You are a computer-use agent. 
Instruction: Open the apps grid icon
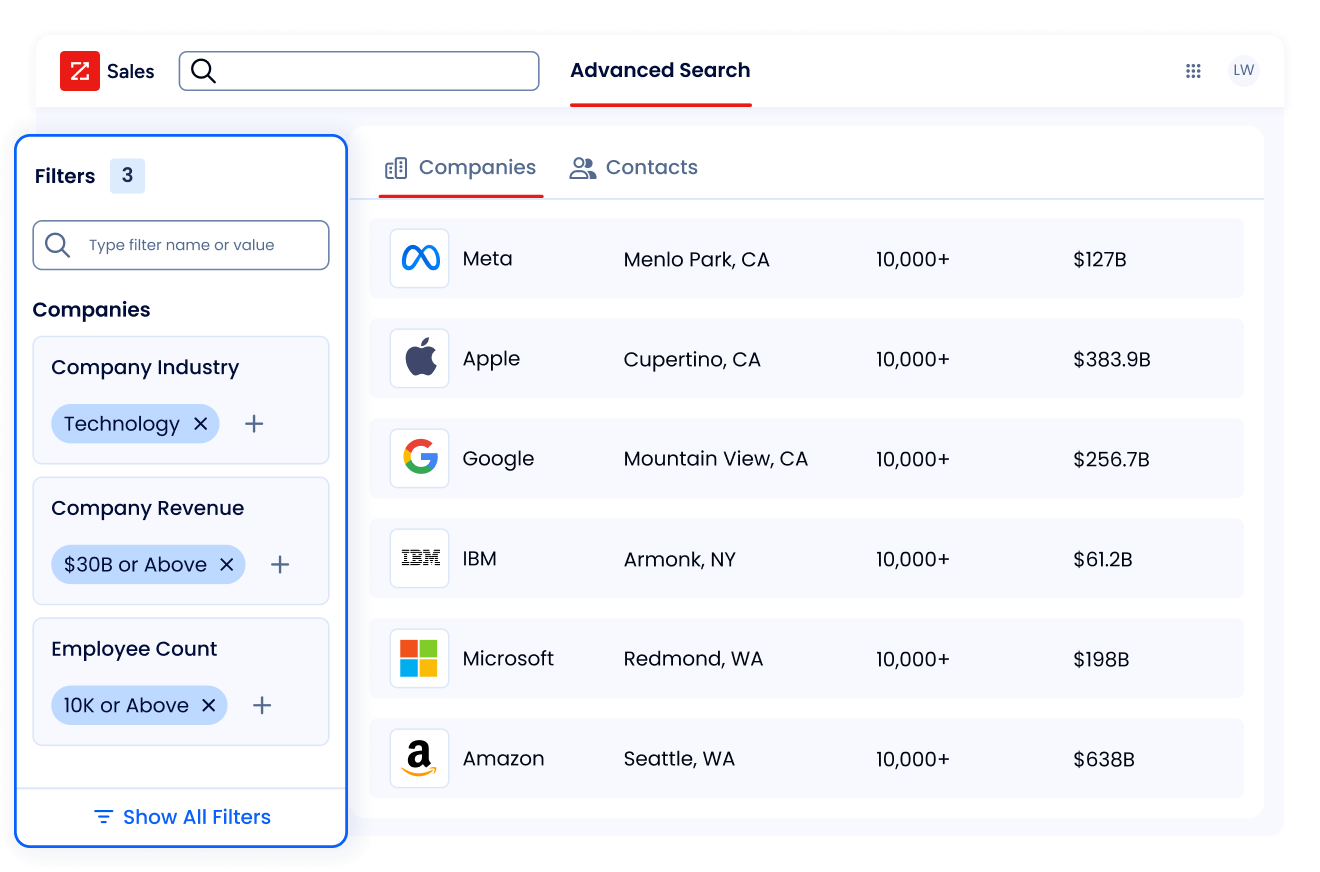[x=1193, y=71]
